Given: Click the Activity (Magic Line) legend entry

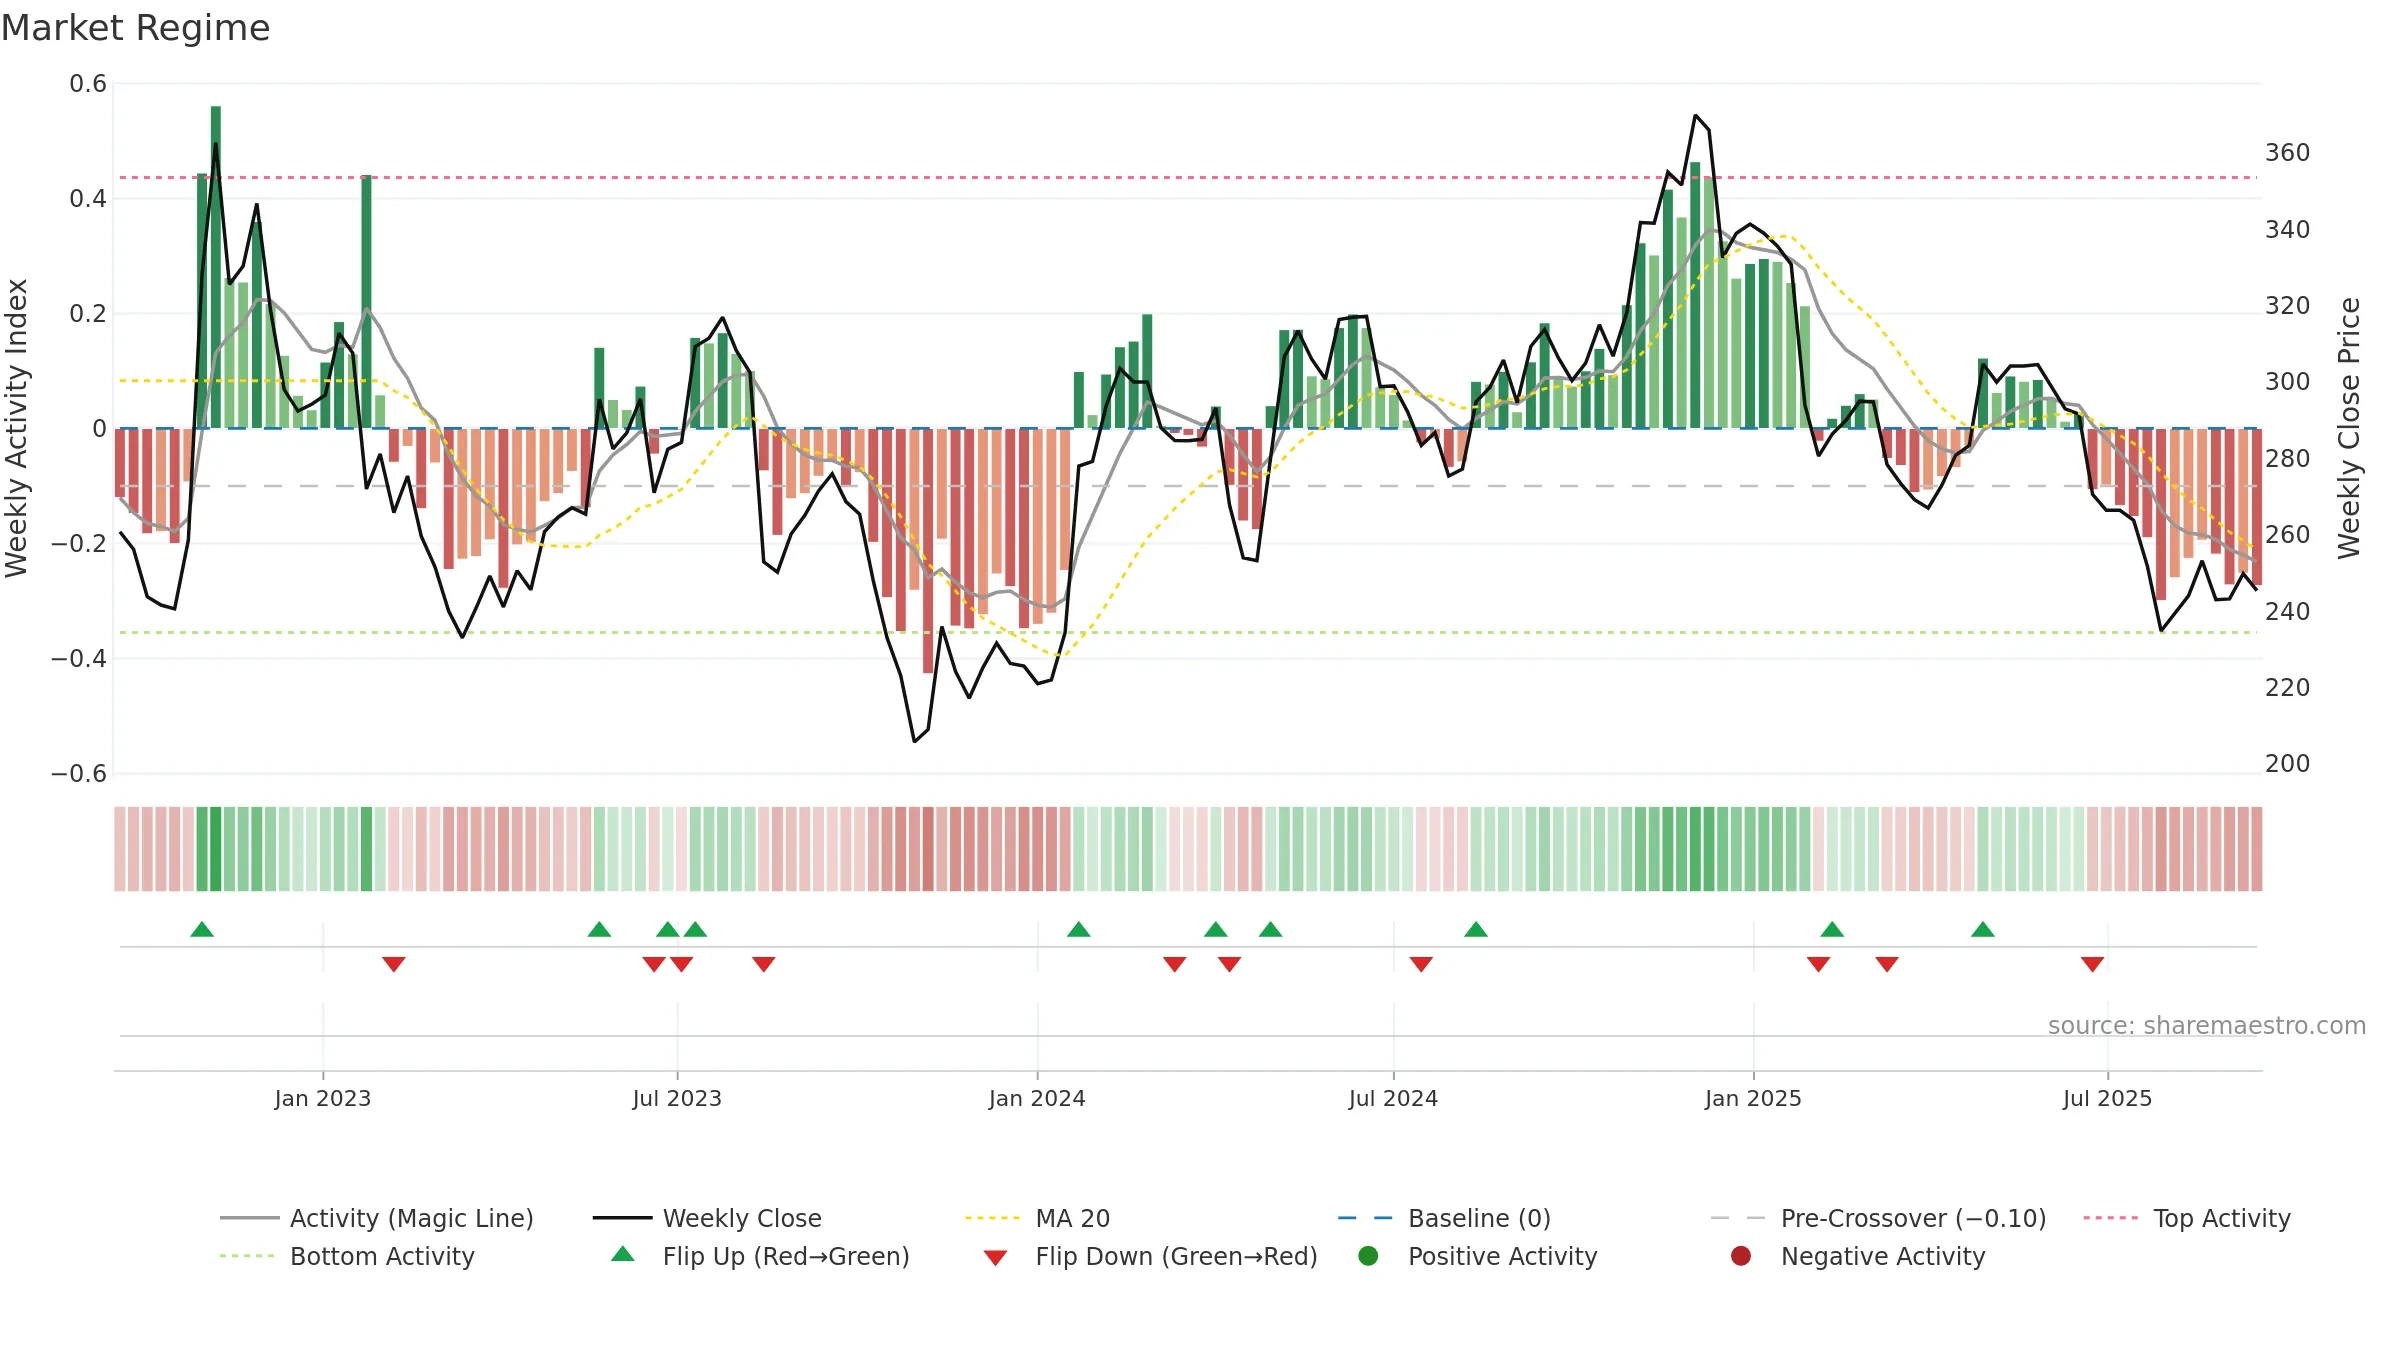Looking at the screenshot, I should click(x=377, y=1218).
